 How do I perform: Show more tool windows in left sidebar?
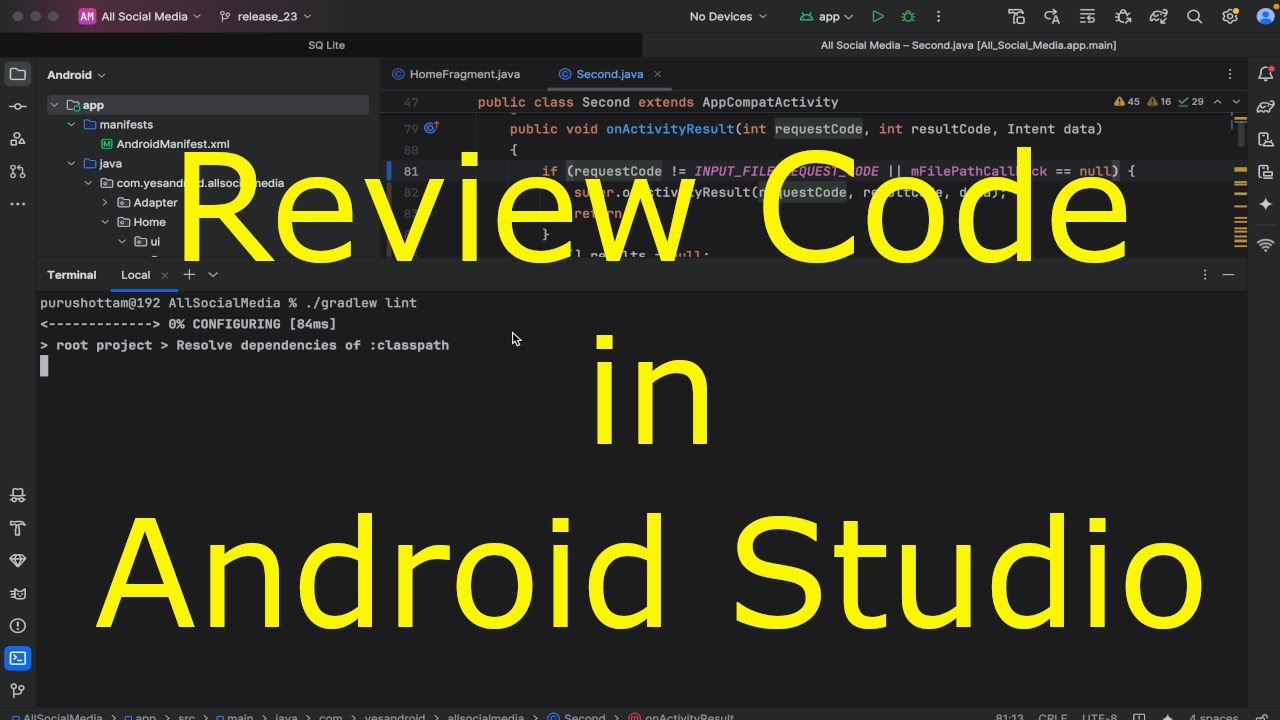[x=17, y=203]
